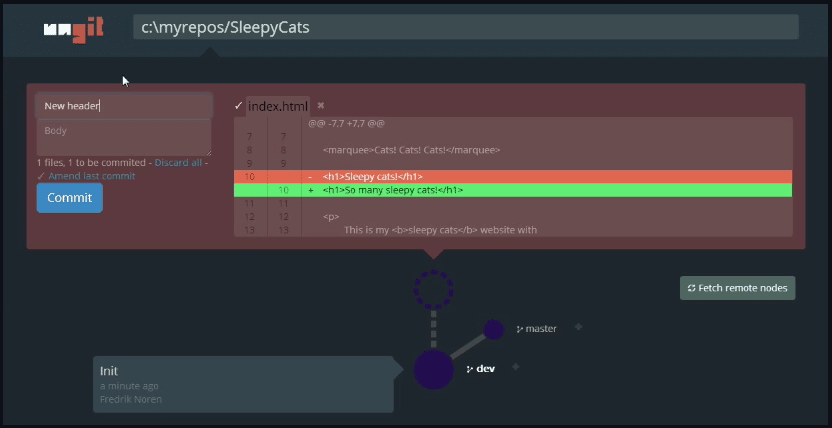Toggle the Amend last commit checkmark
The width and height of the screenshot is (832, 428).
[x=41, y=176]
